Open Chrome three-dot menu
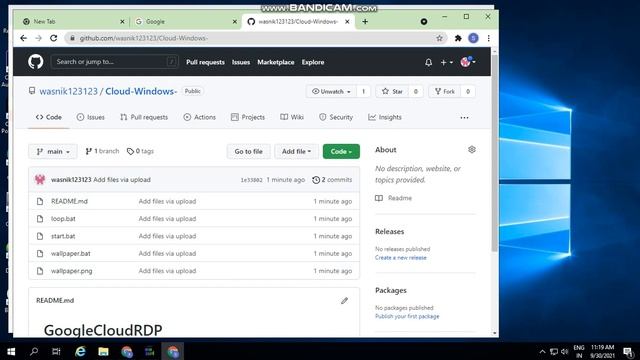The width and height of the screenshot is (640, 360). click(489, 38)
